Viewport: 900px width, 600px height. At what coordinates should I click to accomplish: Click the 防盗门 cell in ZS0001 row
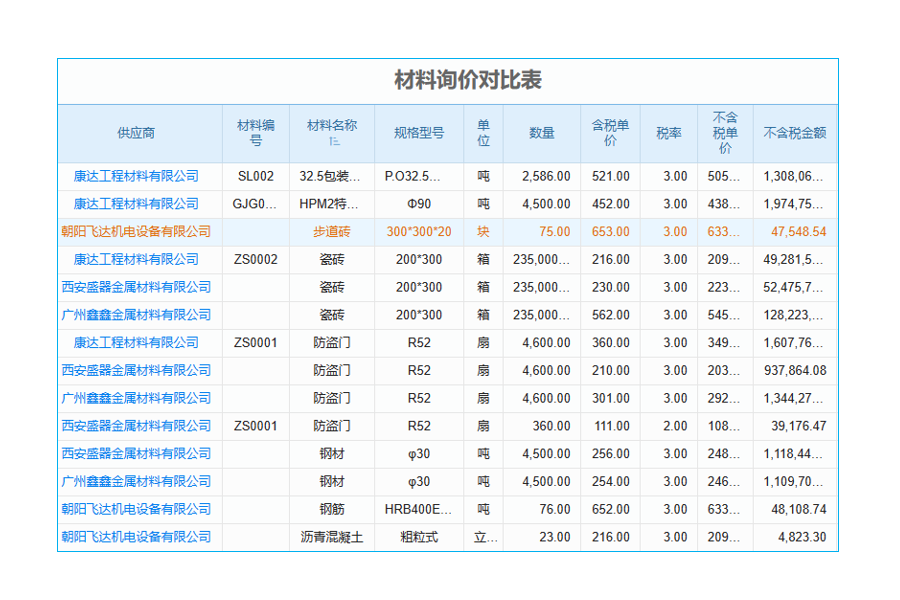pyautogui.click(x=332, y=343)
